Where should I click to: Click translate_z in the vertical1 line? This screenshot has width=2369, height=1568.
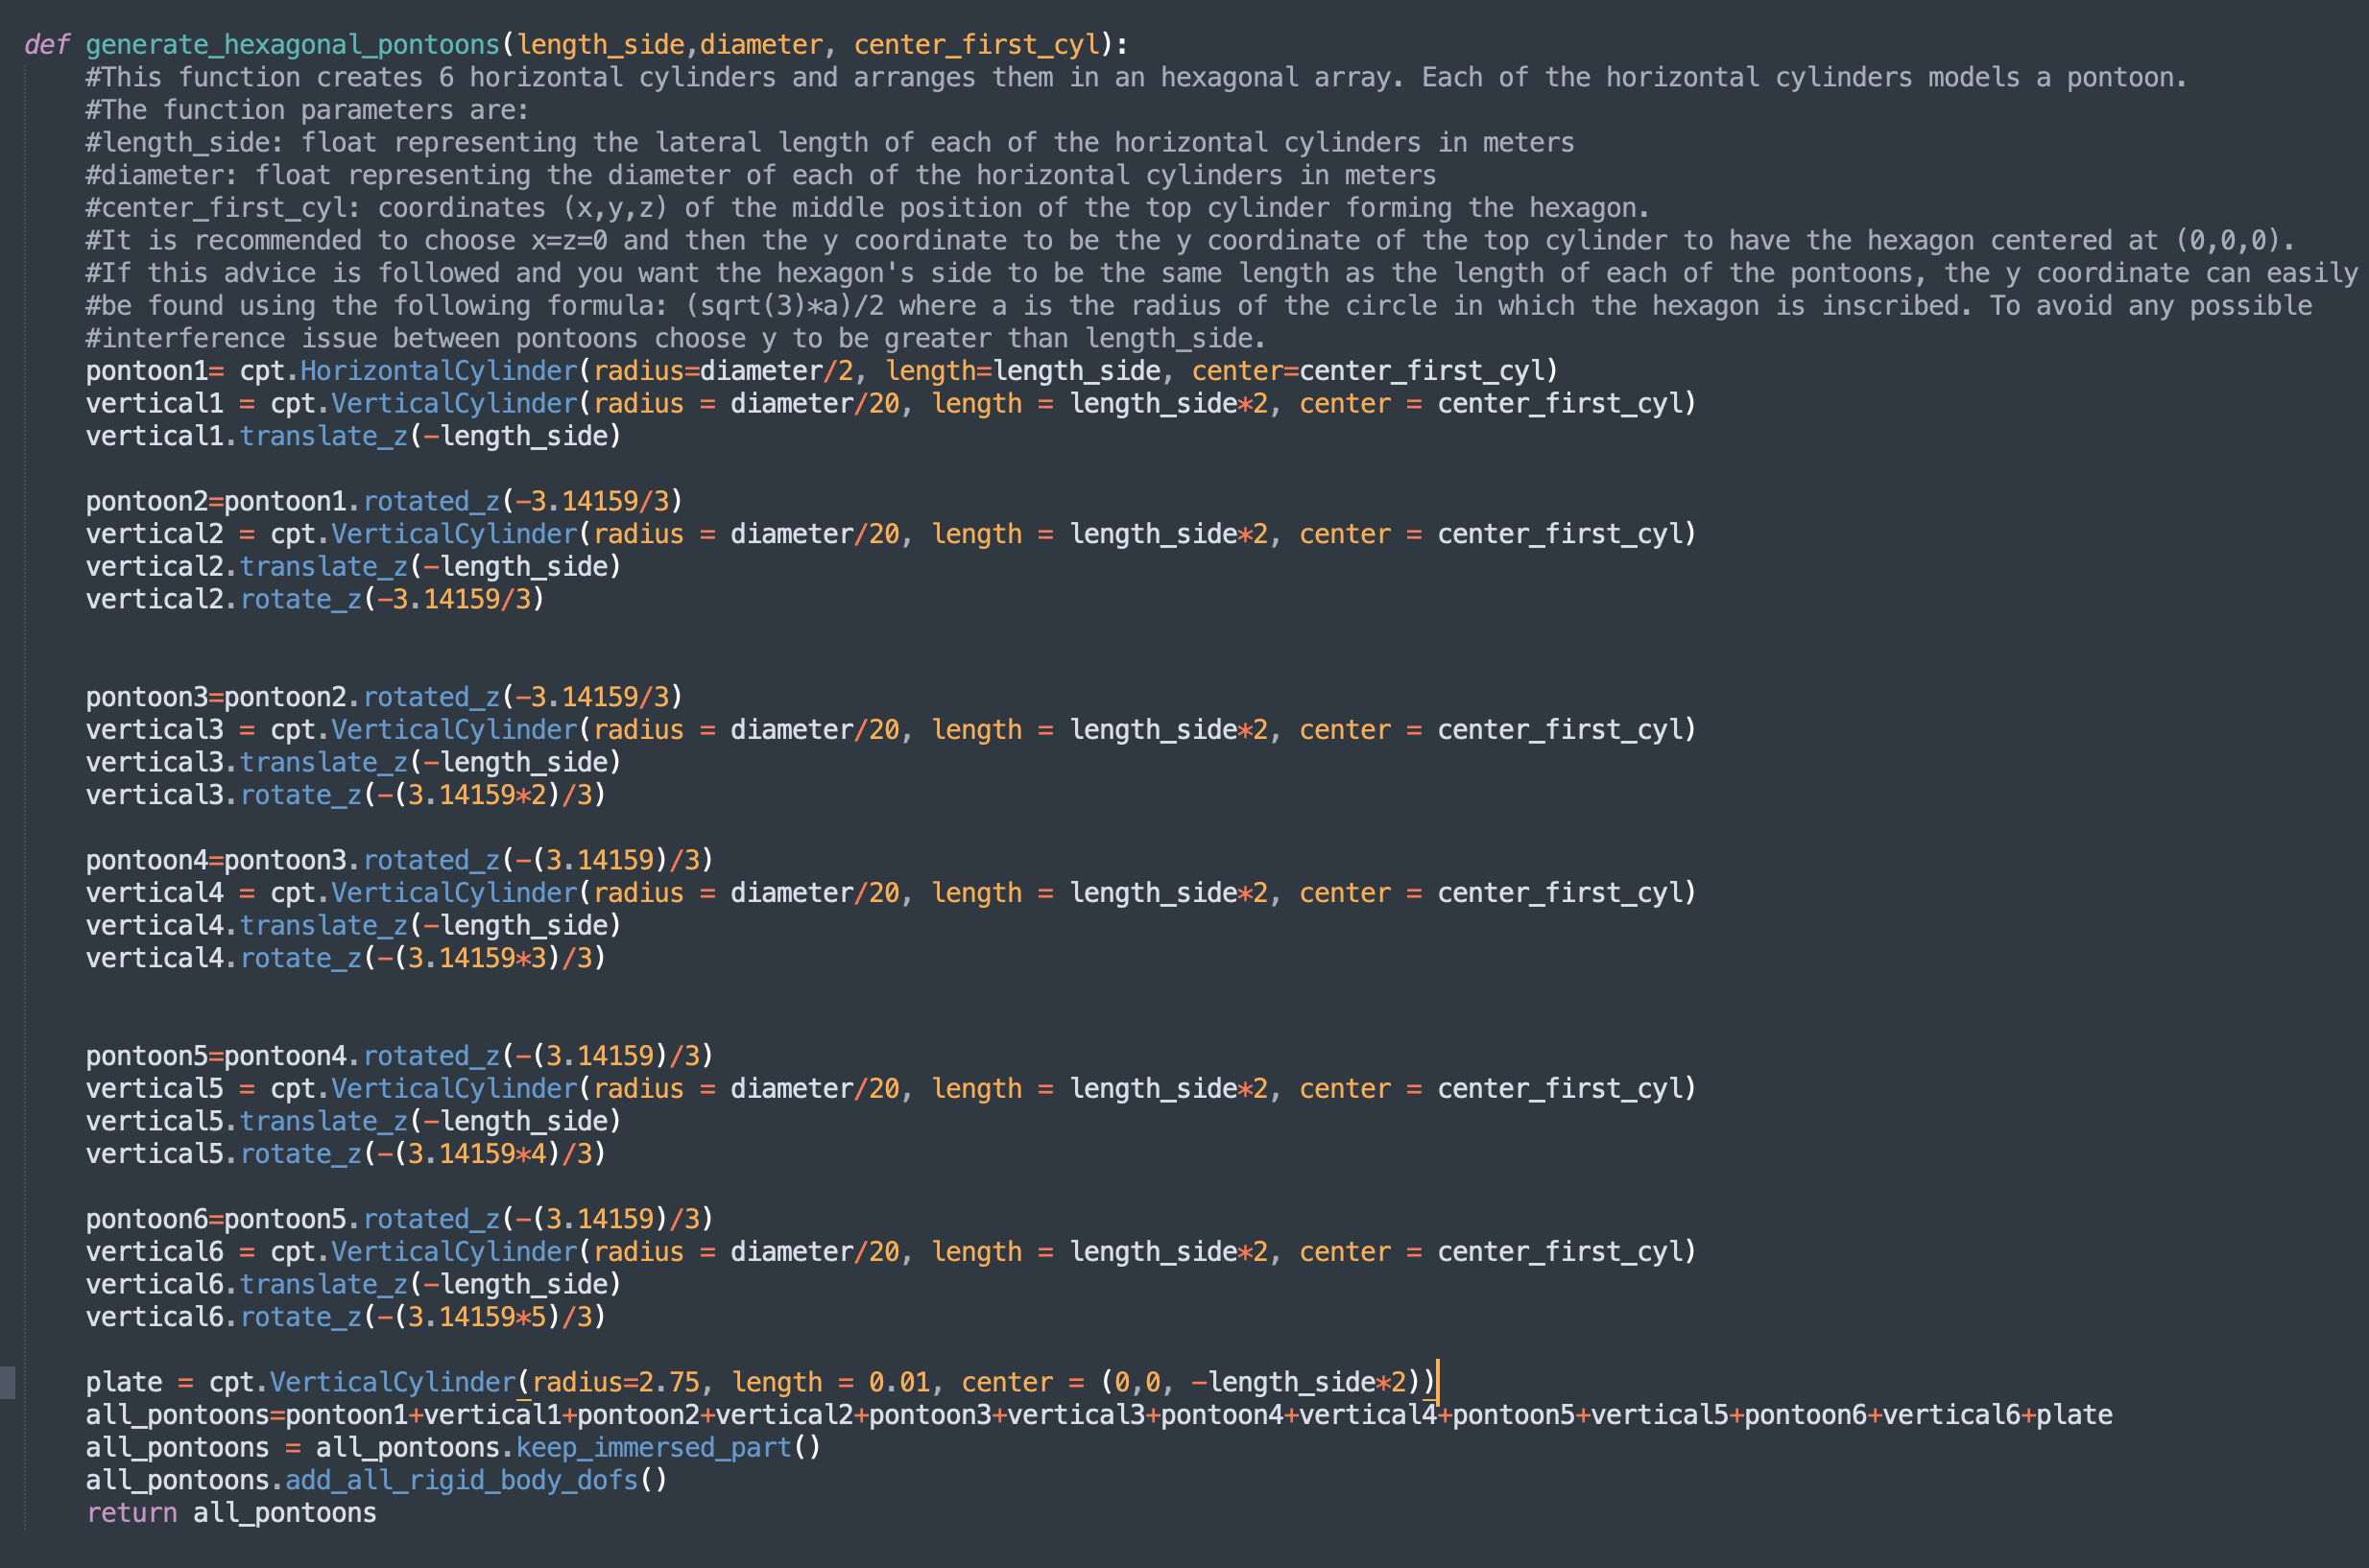pyautogui.click(x=323, y=436)
